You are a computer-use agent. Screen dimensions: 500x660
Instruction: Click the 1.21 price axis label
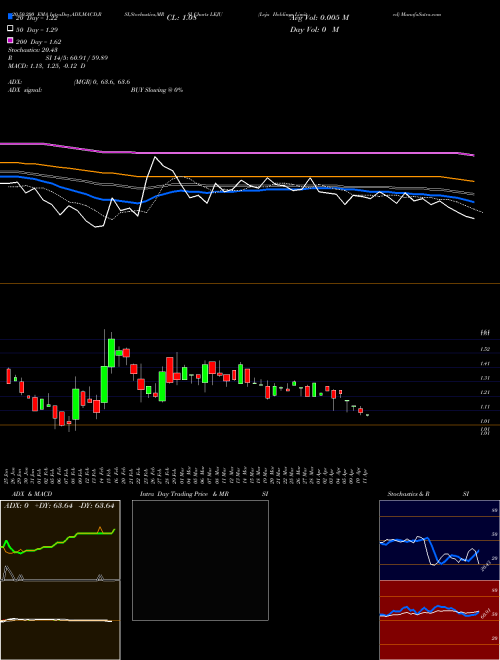[485, 392]
